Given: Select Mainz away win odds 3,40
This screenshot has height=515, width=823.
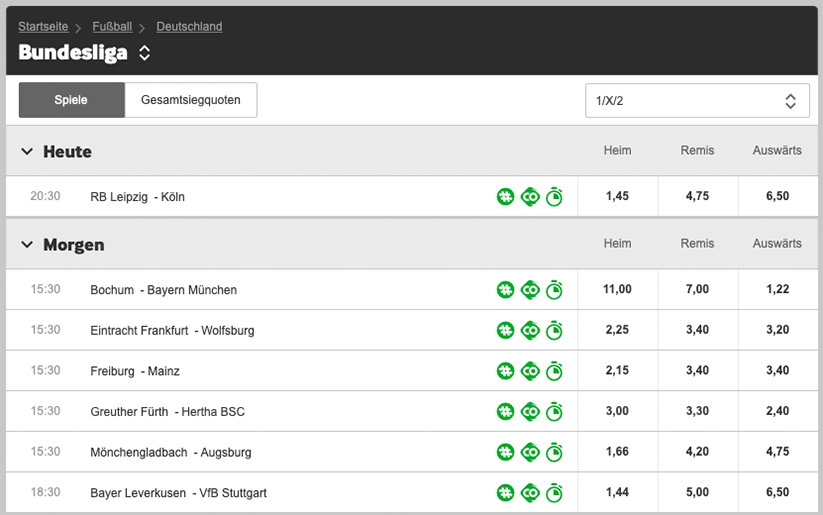Looking at the screenshot, I should pyautogui.click(x=778, y=370).
